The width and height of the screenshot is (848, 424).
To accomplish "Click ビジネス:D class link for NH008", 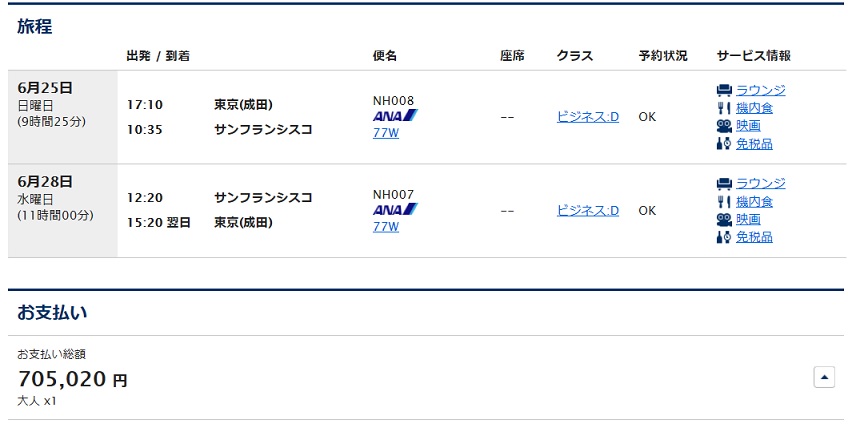I will (588, 117).
